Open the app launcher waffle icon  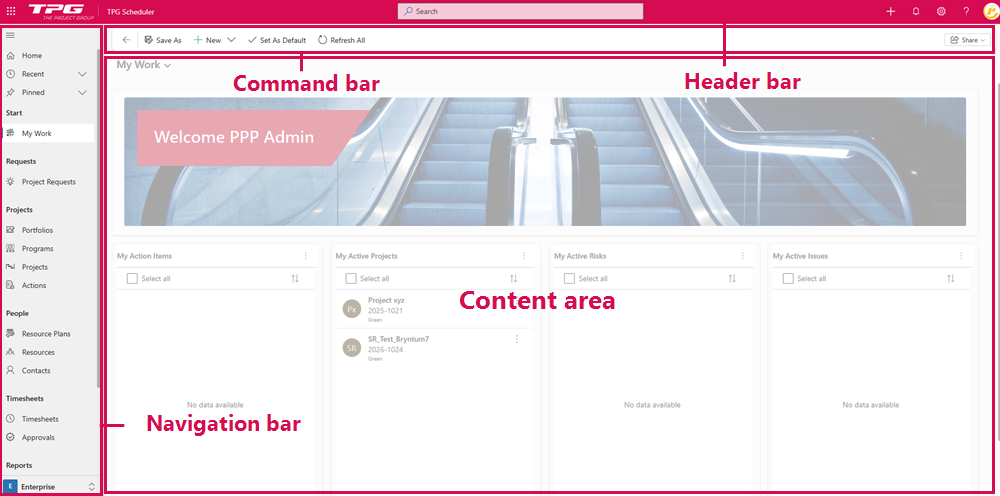(x=11, y=11)
